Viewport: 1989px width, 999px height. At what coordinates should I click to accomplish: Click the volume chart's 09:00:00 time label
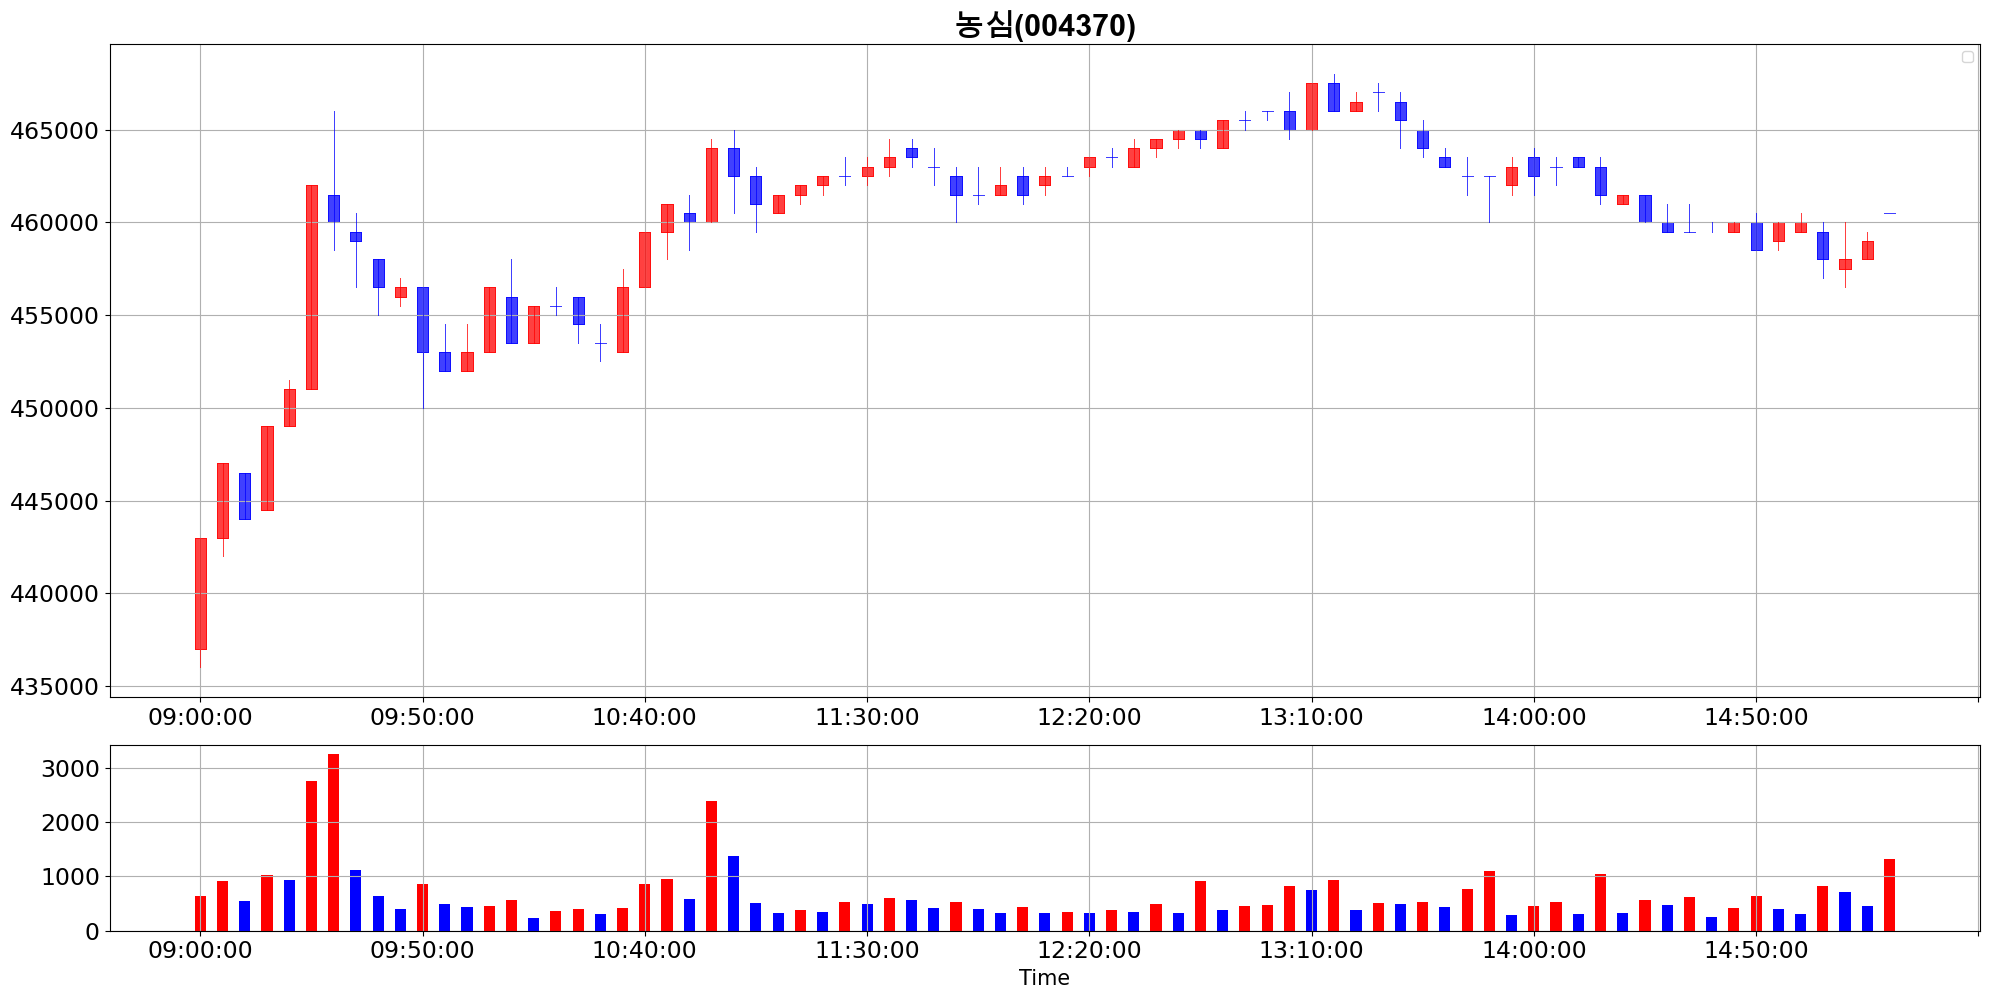click(x=200, y=950)
